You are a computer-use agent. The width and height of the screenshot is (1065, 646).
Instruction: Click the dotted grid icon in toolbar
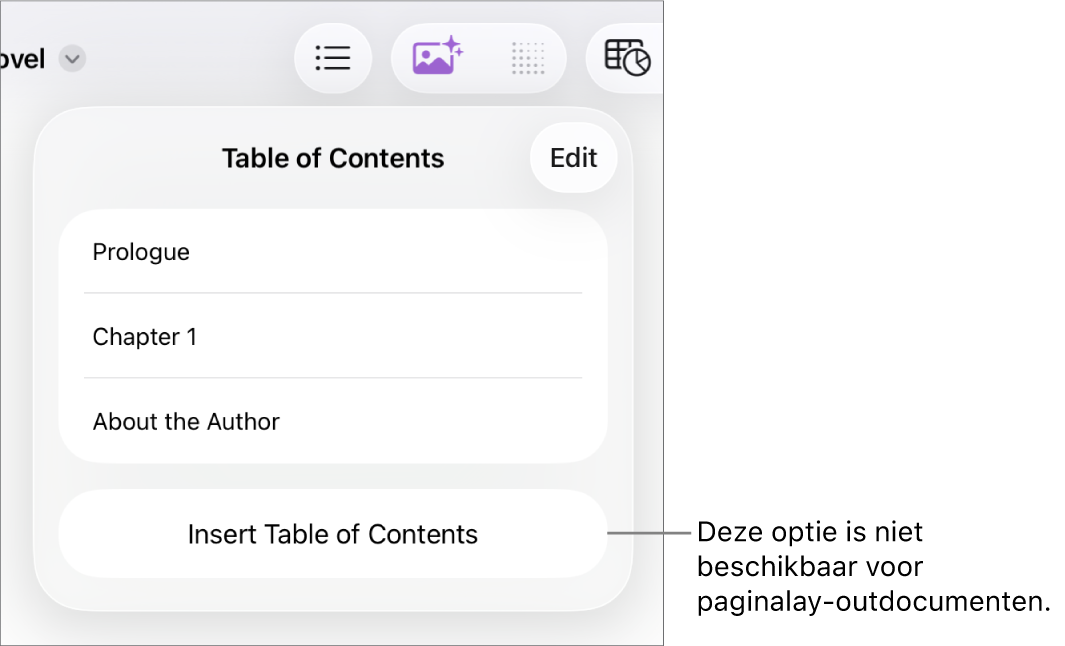tap(527, 58)
